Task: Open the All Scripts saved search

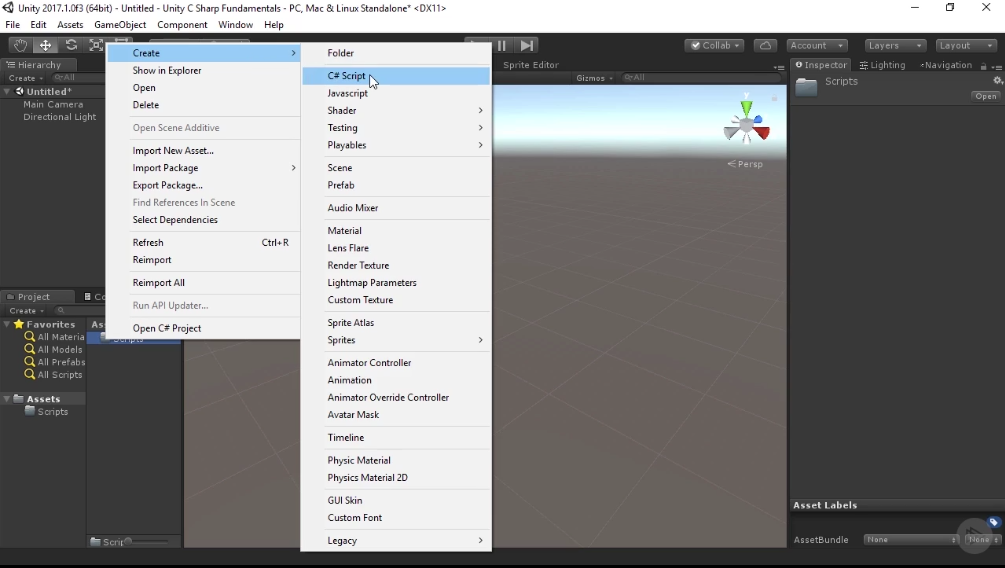Action: [x=54, y=374]
